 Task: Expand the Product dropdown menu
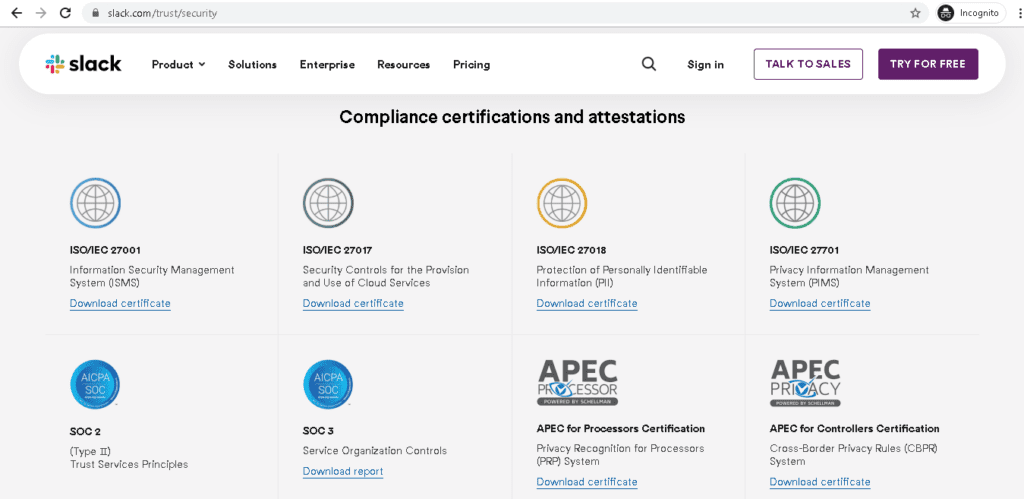(178, 65)
